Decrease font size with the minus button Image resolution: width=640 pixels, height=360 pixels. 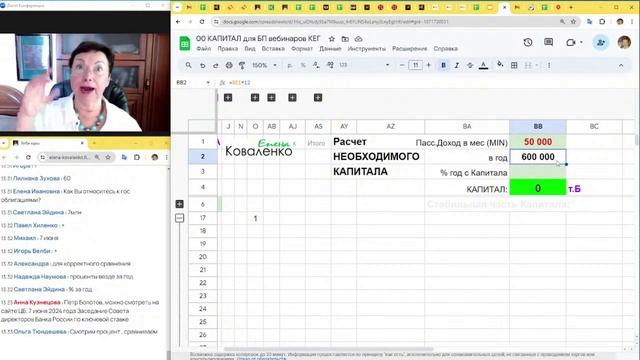[x=402, y=65]
